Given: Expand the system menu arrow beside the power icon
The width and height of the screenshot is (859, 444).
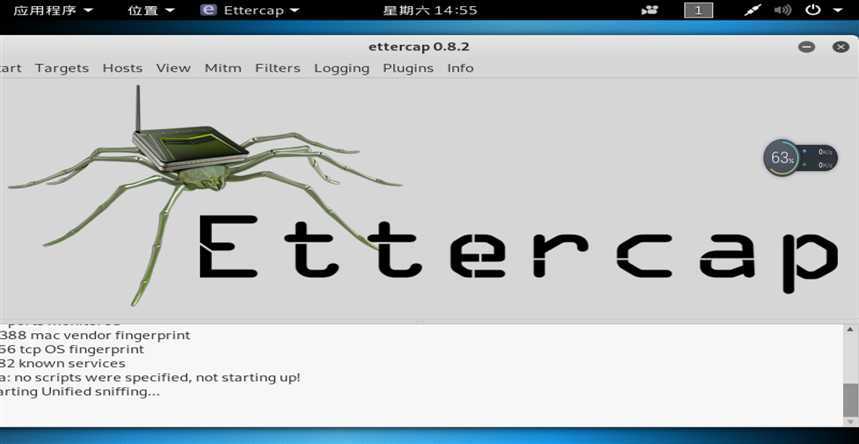Looking at the screenshot, I should coord(838,10).
